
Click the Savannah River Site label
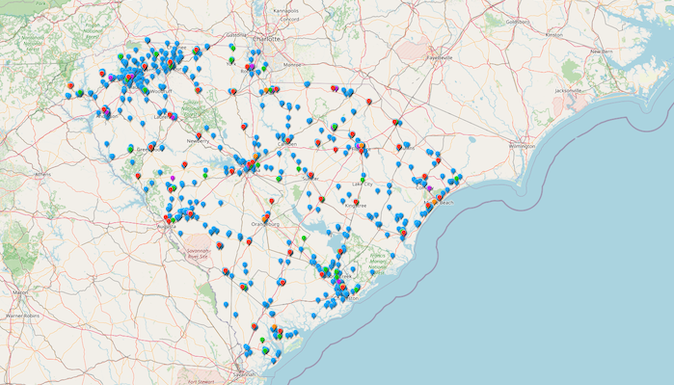click(197, 253)
